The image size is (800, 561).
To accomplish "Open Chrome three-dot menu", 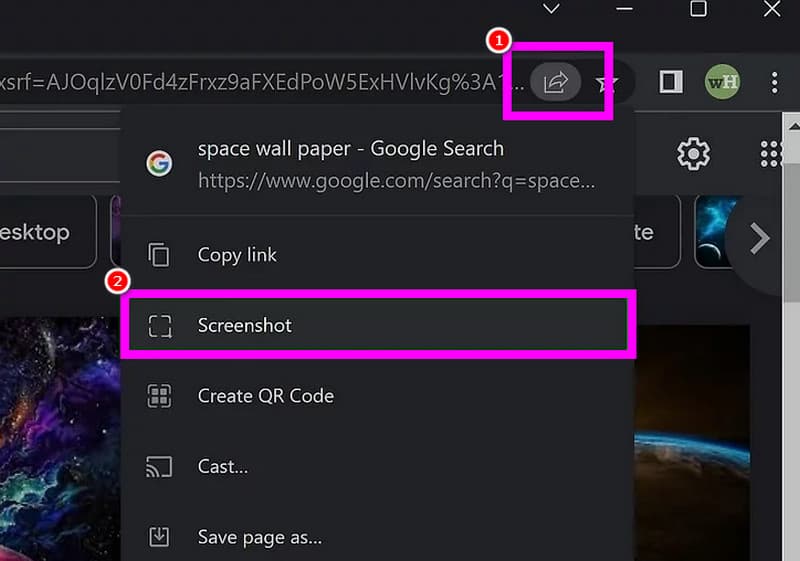I will pyautogui.click(x=774, y=82).
